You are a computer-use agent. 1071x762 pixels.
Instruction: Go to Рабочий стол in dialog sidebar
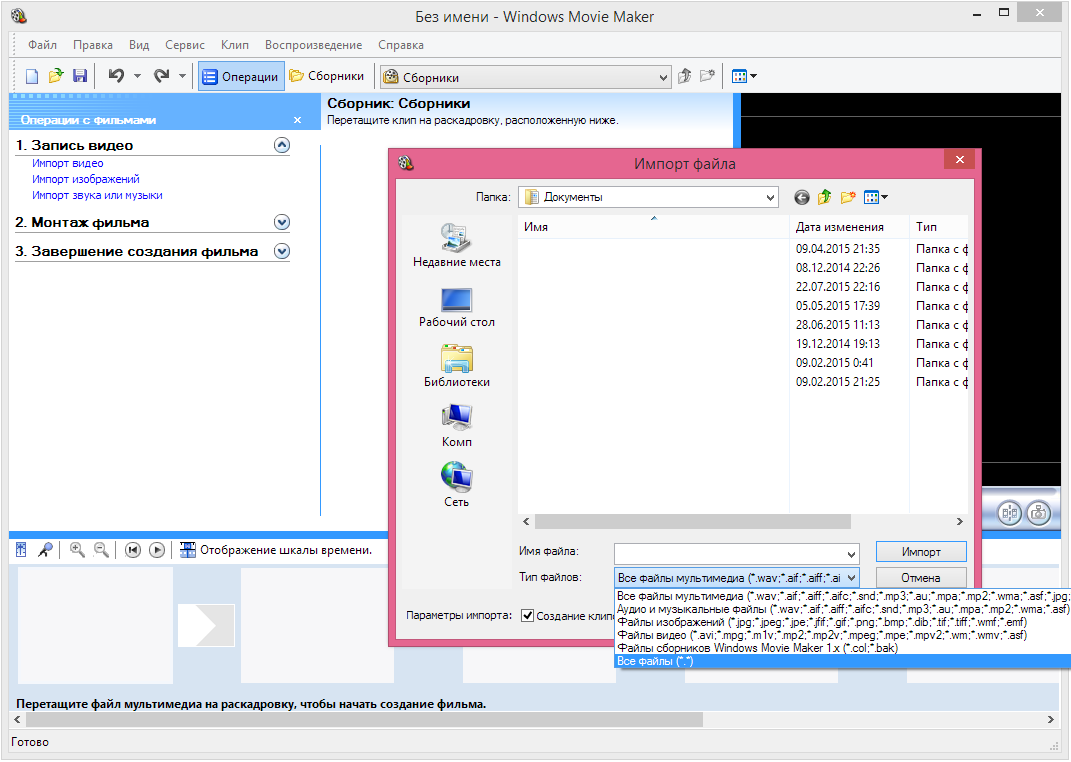(456, 306)
